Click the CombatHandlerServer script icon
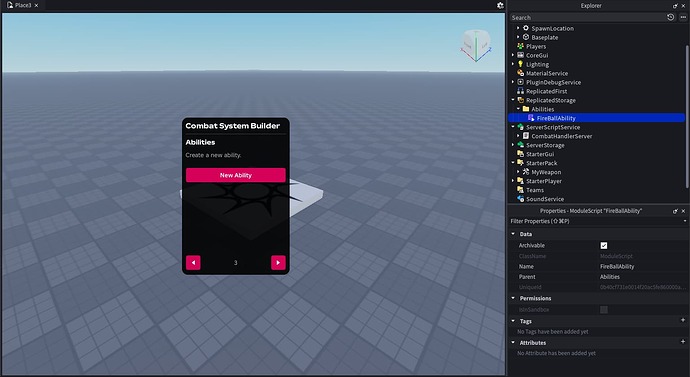The image size is (690, 377). pos(526,136)
